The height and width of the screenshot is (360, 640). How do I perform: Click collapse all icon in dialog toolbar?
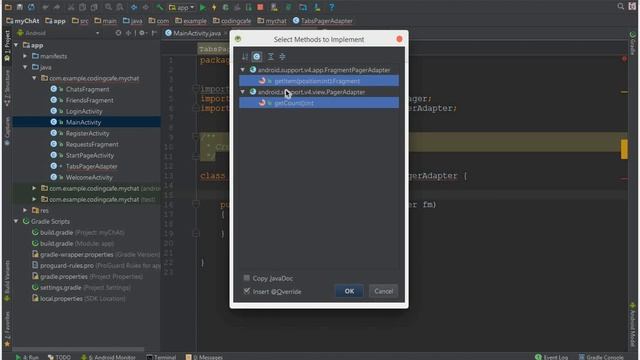[282, 56]
